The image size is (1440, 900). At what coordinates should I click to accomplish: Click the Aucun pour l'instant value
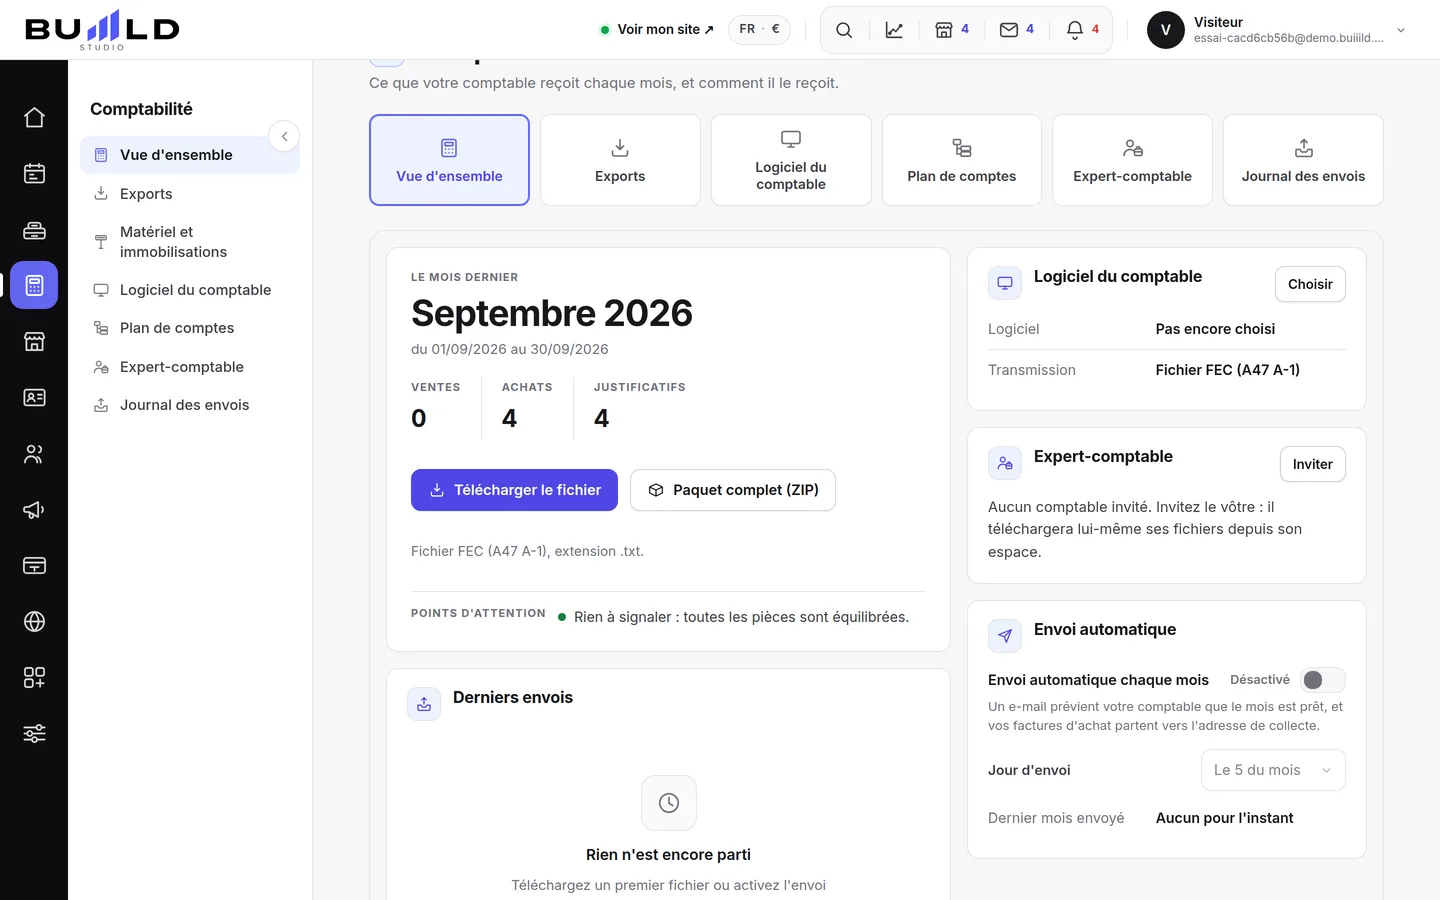(1224, 818)
